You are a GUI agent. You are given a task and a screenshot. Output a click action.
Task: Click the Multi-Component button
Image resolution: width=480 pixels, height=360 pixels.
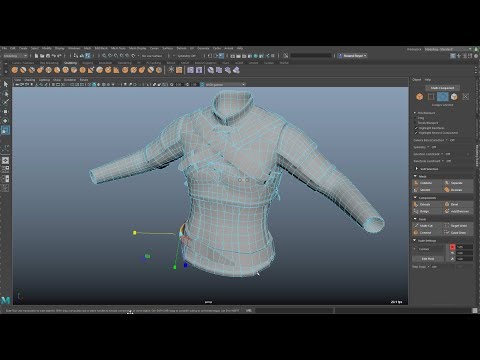pyautogui.click(x=442, y=88)
